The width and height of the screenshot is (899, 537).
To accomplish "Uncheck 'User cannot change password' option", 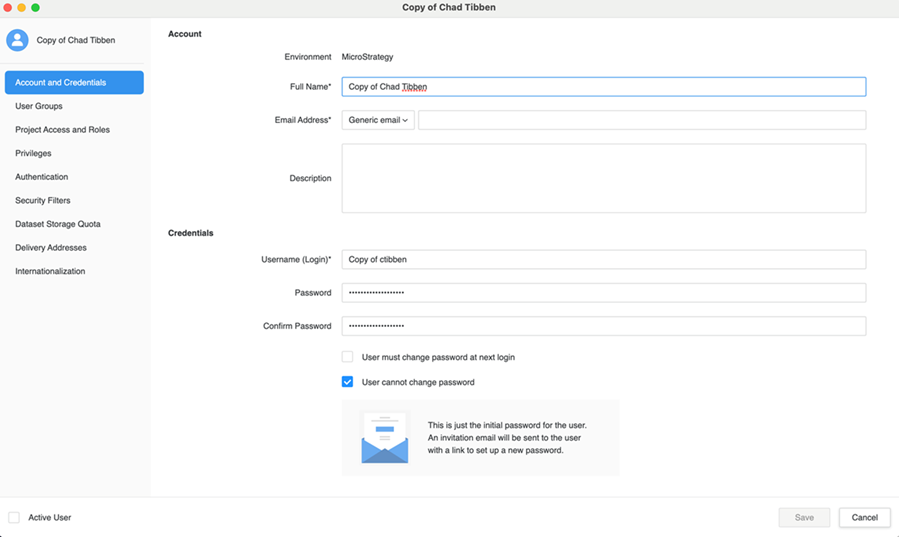I will pyautogui.click(x=347, y=382).
